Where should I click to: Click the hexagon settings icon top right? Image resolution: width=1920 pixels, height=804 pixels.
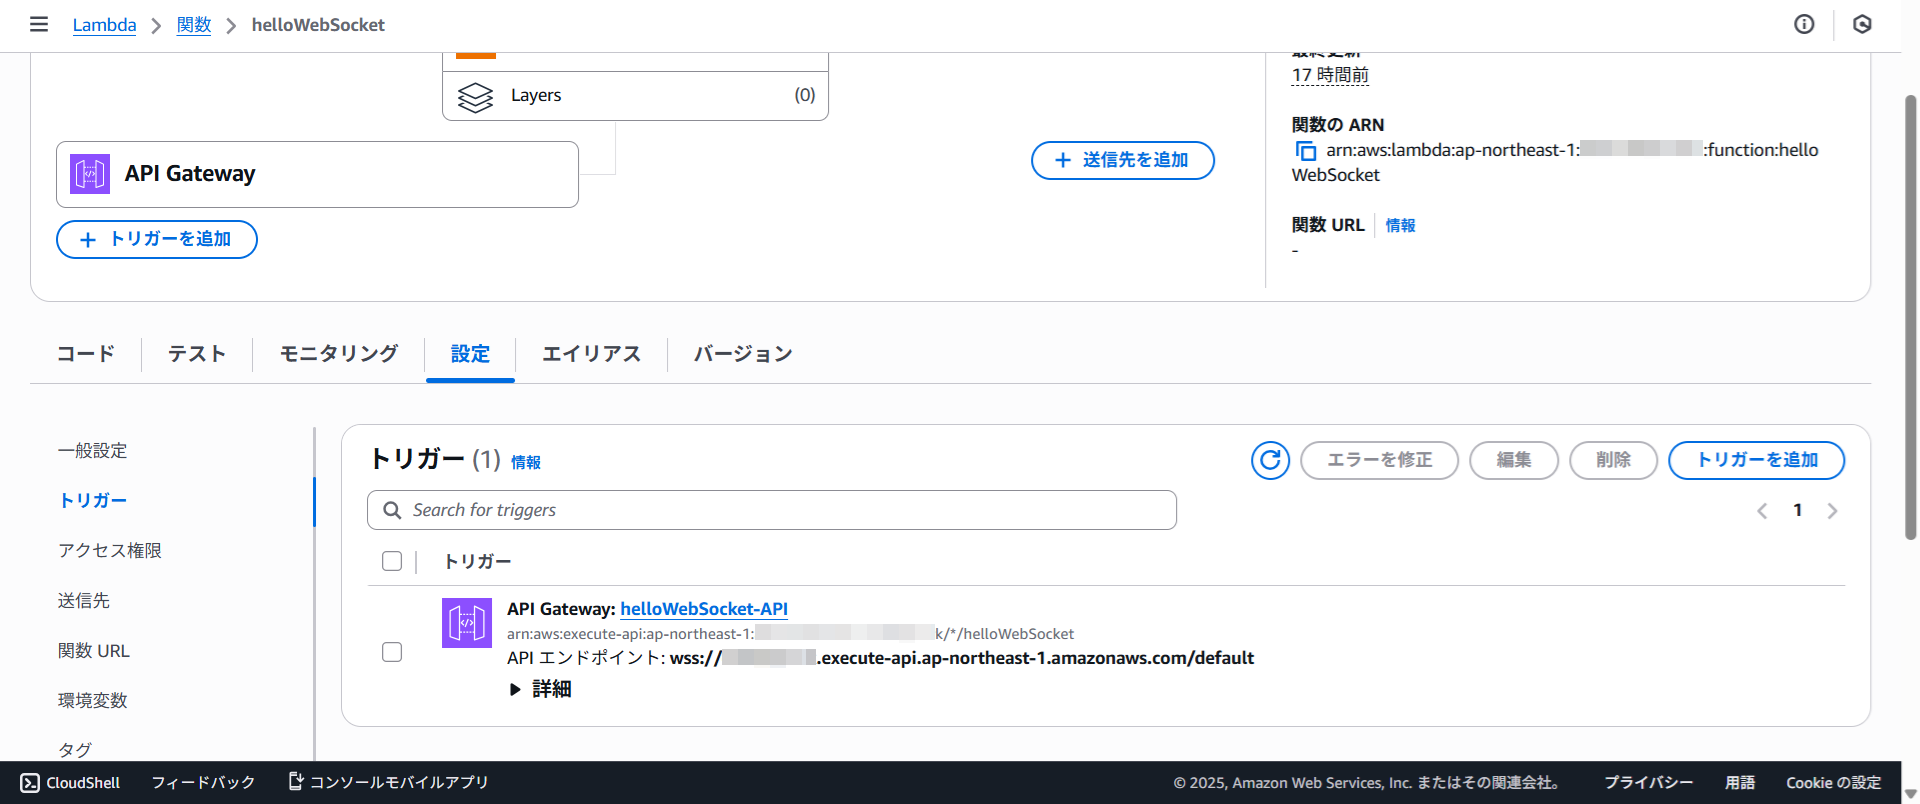click(1862, 24)
